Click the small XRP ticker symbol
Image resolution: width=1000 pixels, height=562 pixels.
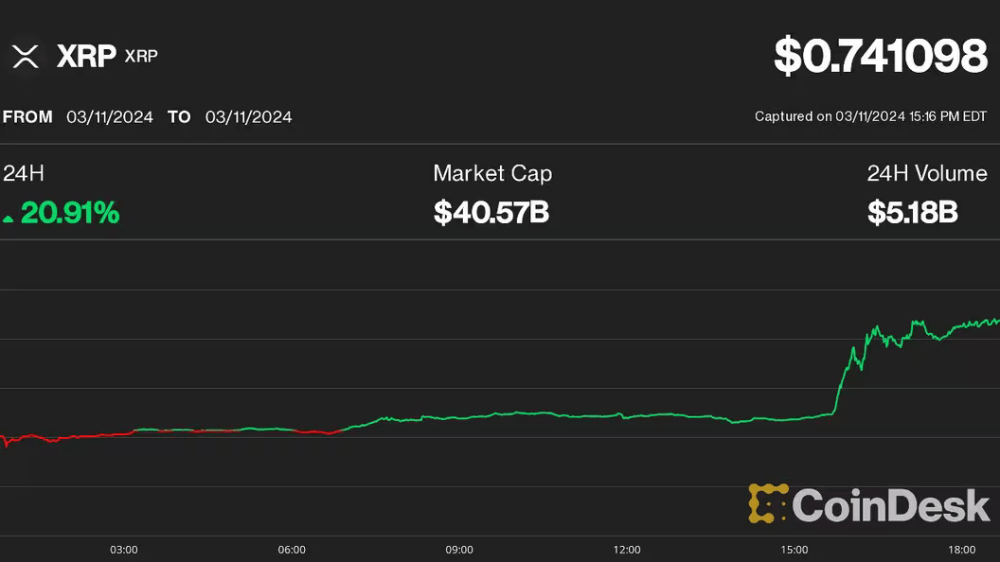[141, 56]
